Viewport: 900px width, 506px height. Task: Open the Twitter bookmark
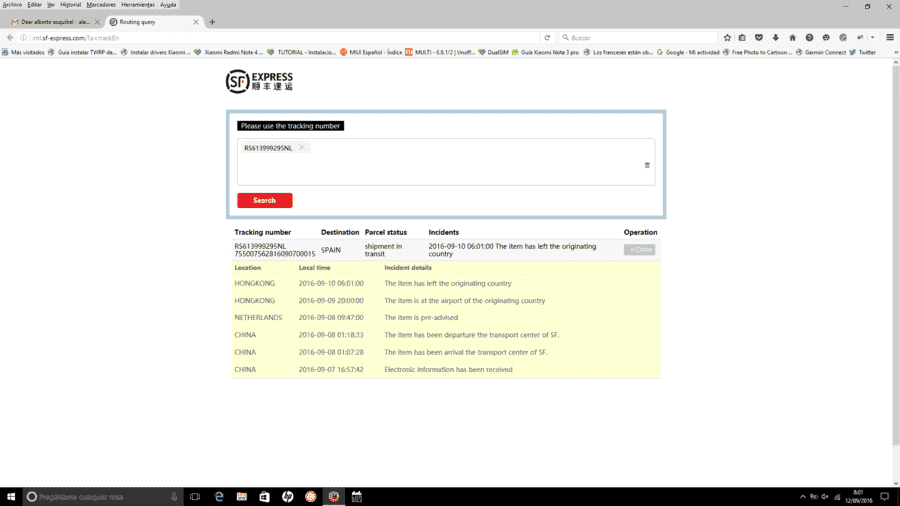[x=863, y=52]
